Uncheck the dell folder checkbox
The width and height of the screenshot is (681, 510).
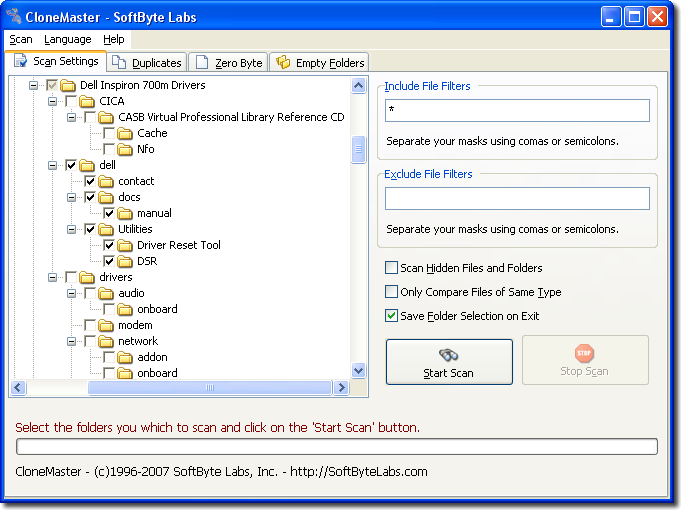click(71, 165)
